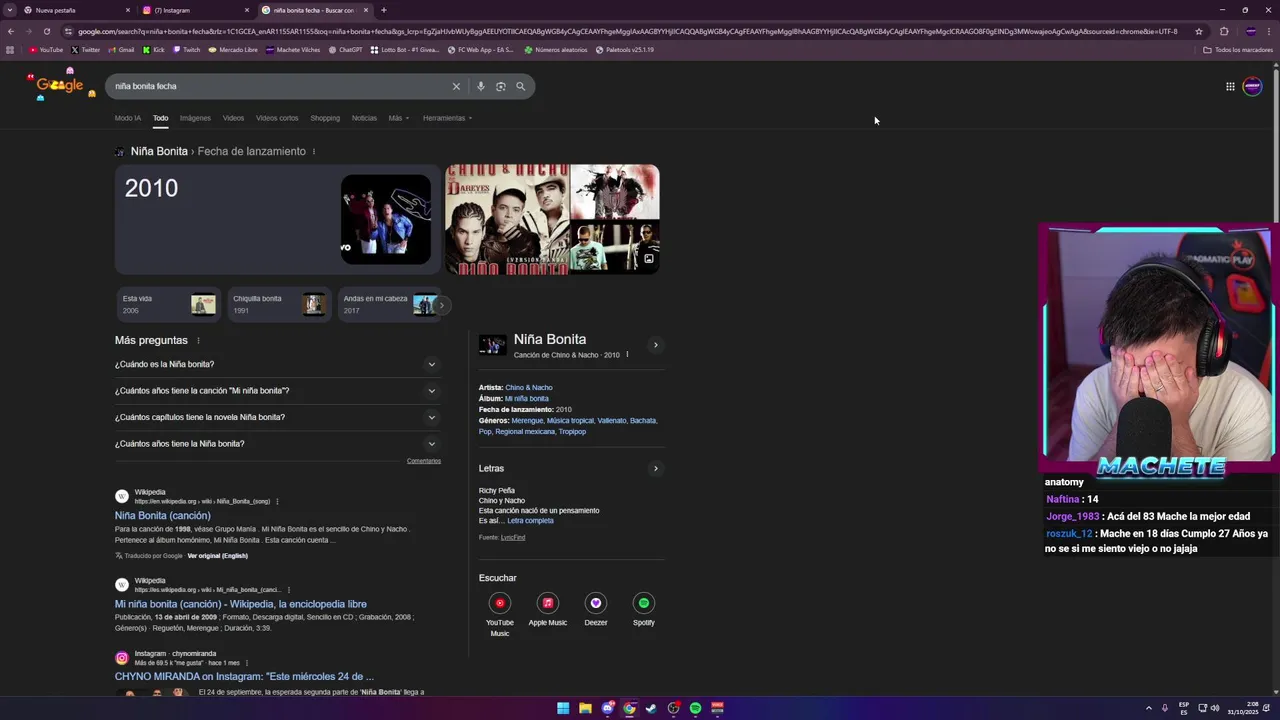The width and height of the screenshot is (1280, 720).
Task: Open File Explorer from the taskbar
Action: (585, 708)
